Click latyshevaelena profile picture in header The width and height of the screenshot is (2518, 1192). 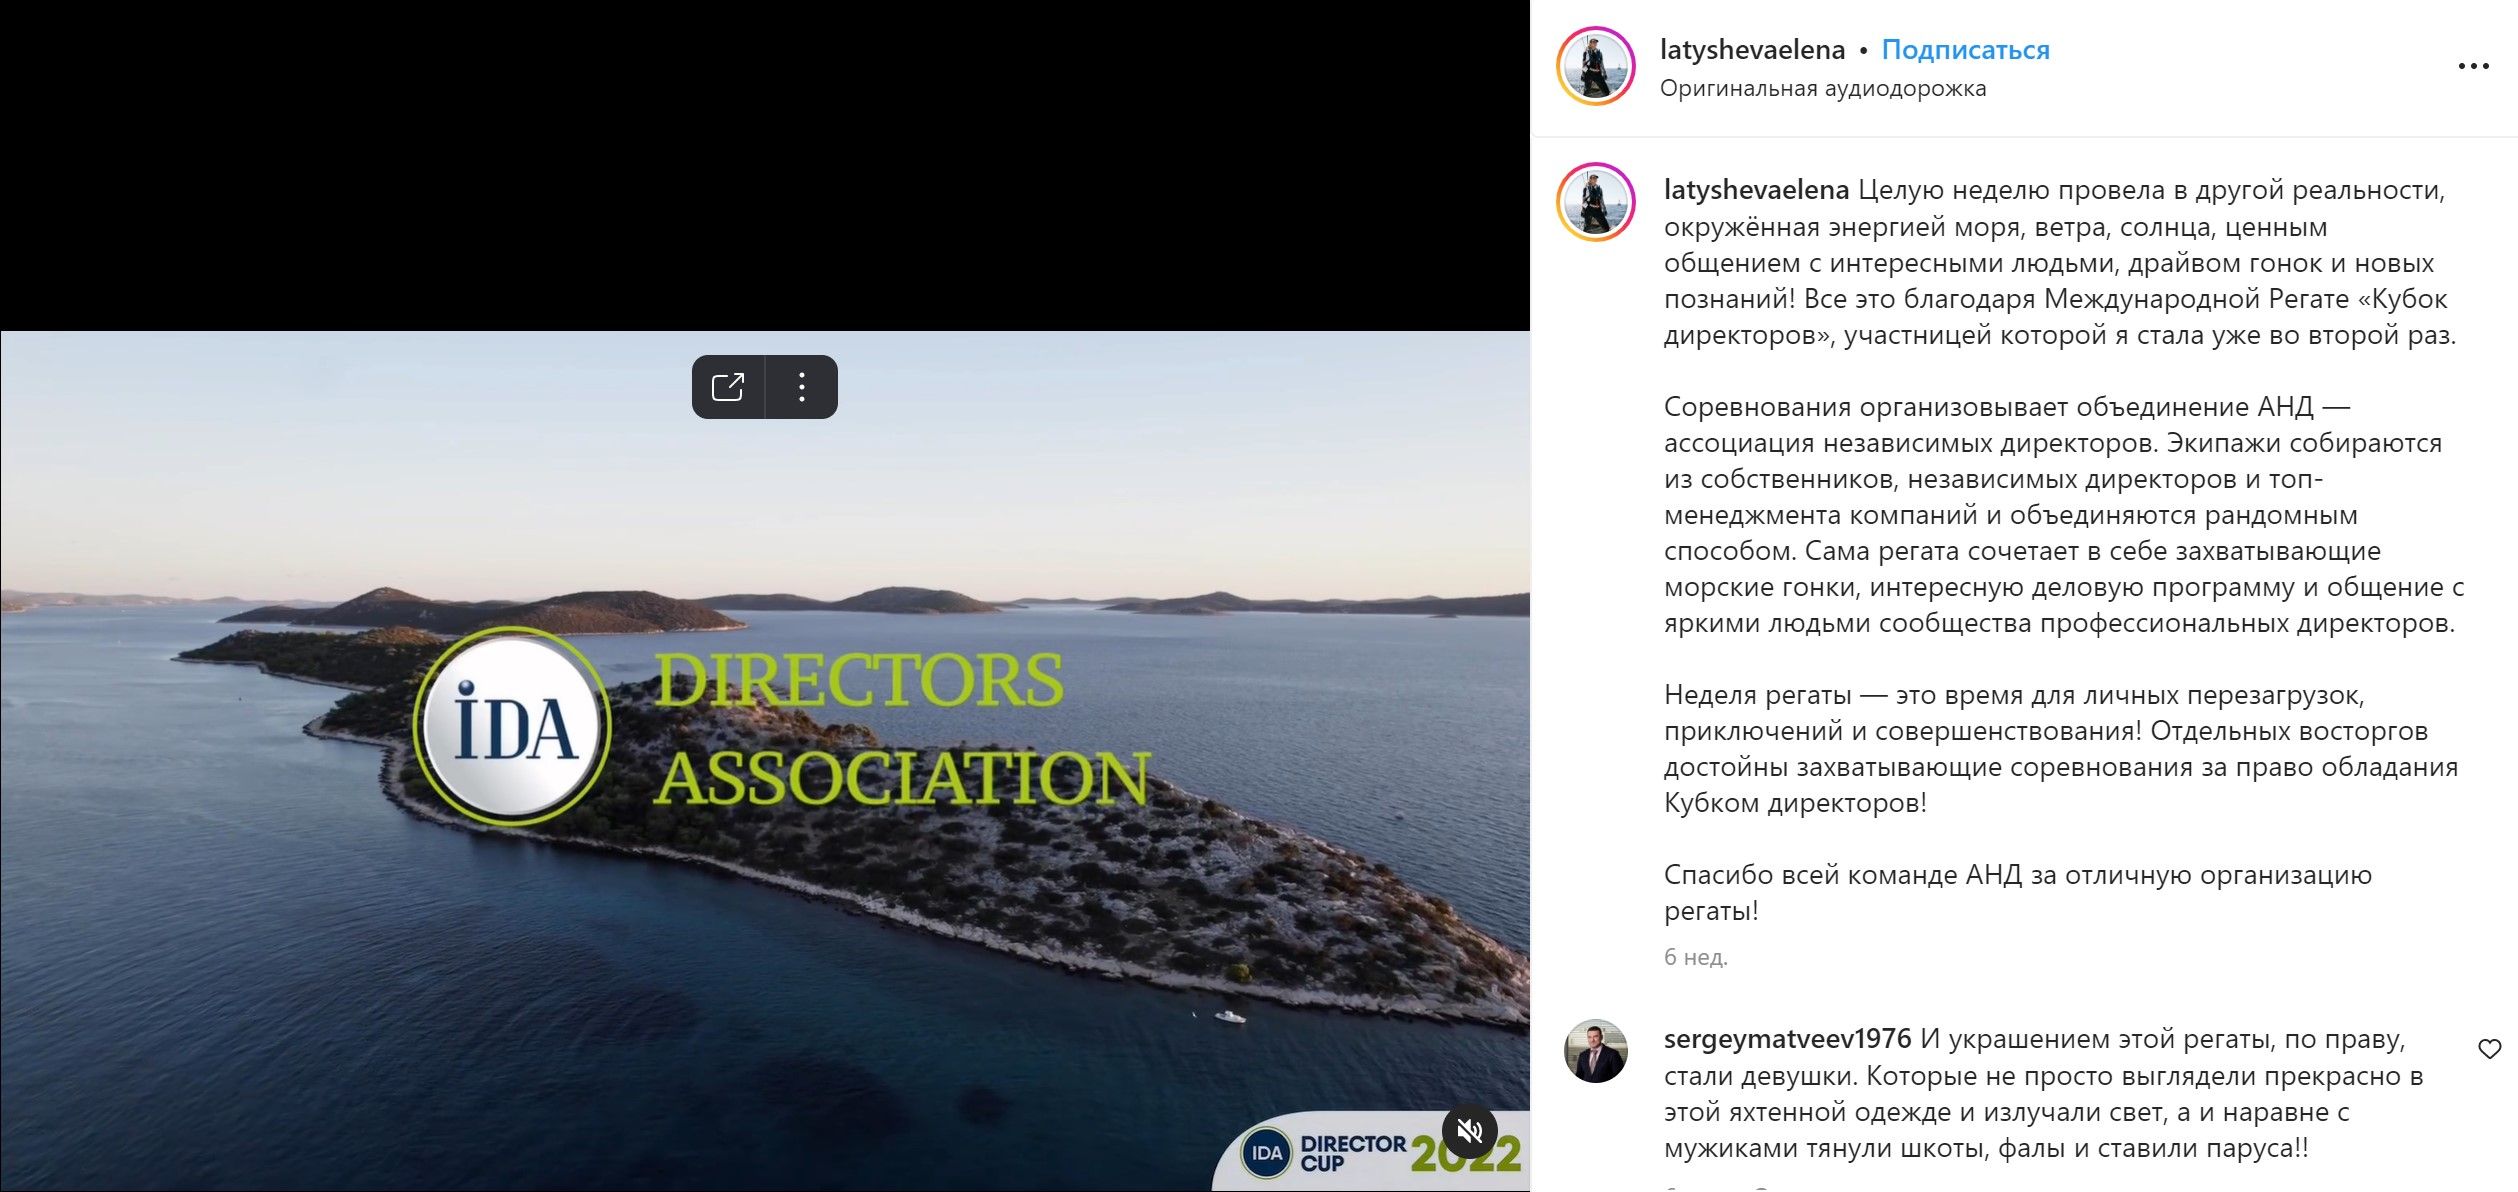click(x=1596, y=66)
